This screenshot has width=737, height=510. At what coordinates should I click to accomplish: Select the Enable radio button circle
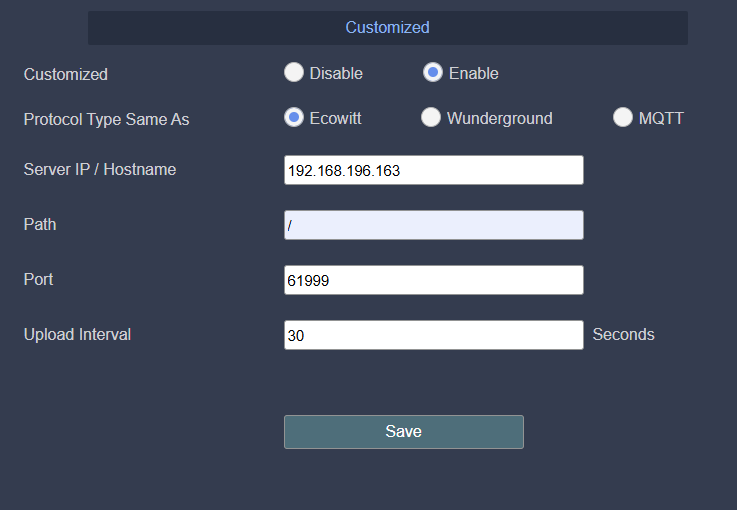click(433, 73)
